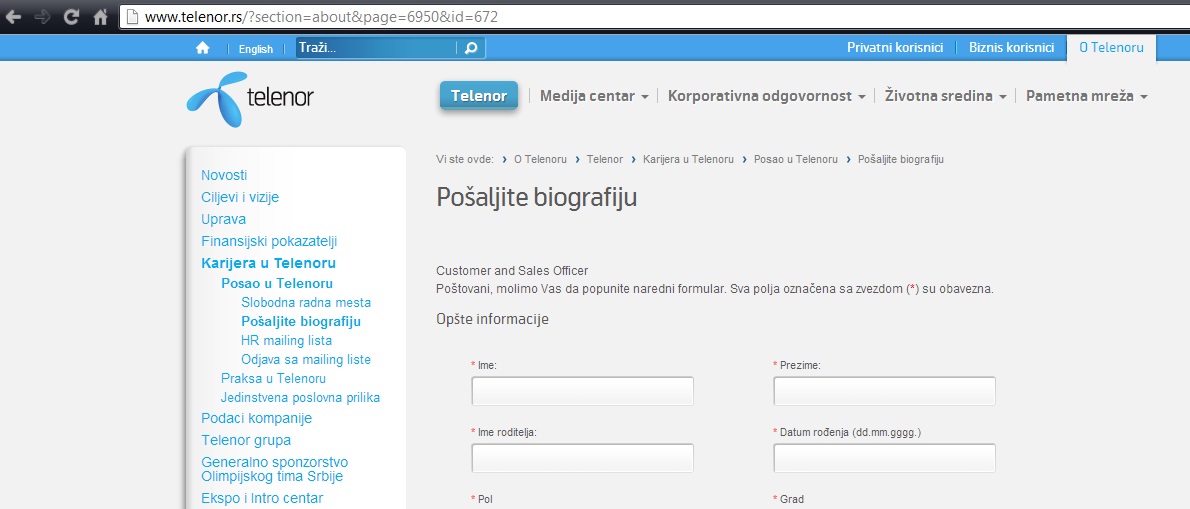Open Ekspo i Intro centar
Image resolution: width=1190 pixels, height=509 pixels.
[262, 498]
